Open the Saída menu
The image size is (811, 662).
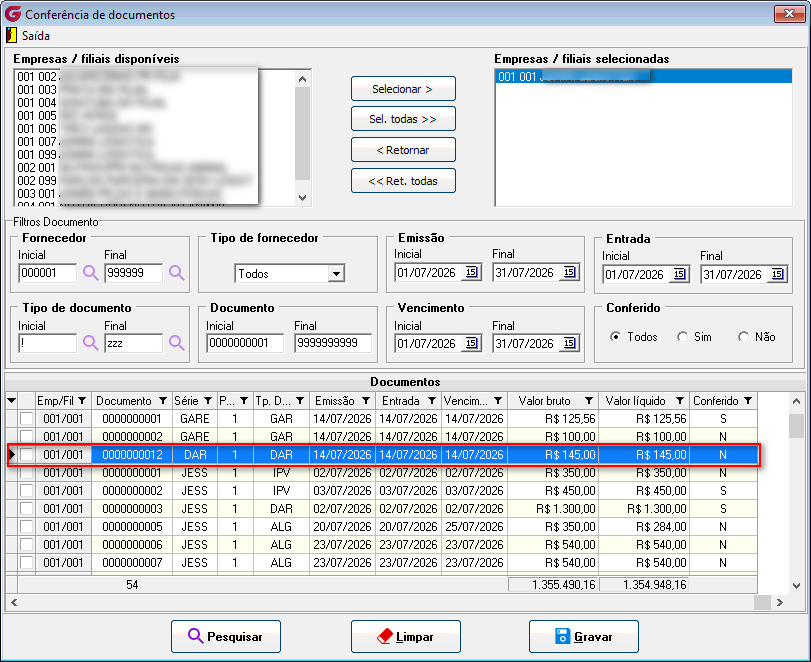(36, 36)
